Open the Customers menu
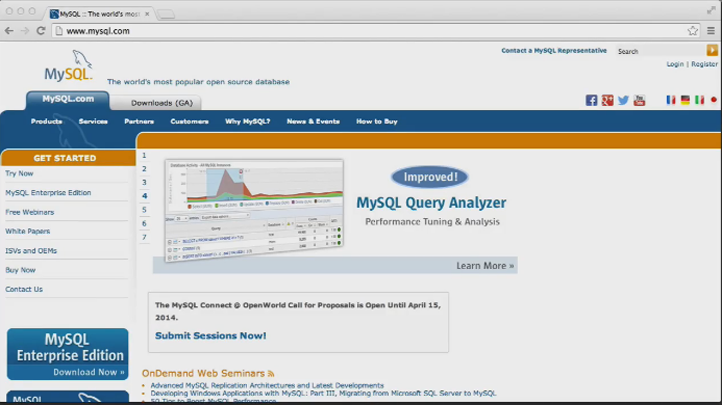Screen dimensions: 722x405 189,122
